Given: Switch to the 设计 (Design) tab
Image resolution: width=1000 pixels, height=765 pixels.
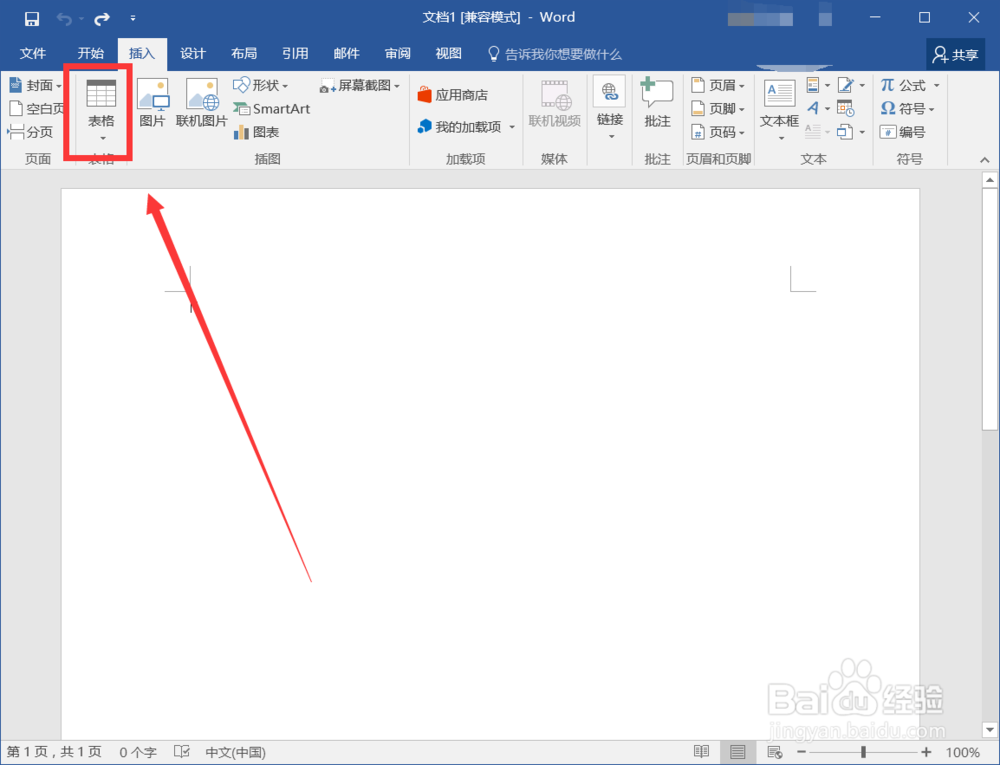Looking at the screenshot, I should [193, 54].
